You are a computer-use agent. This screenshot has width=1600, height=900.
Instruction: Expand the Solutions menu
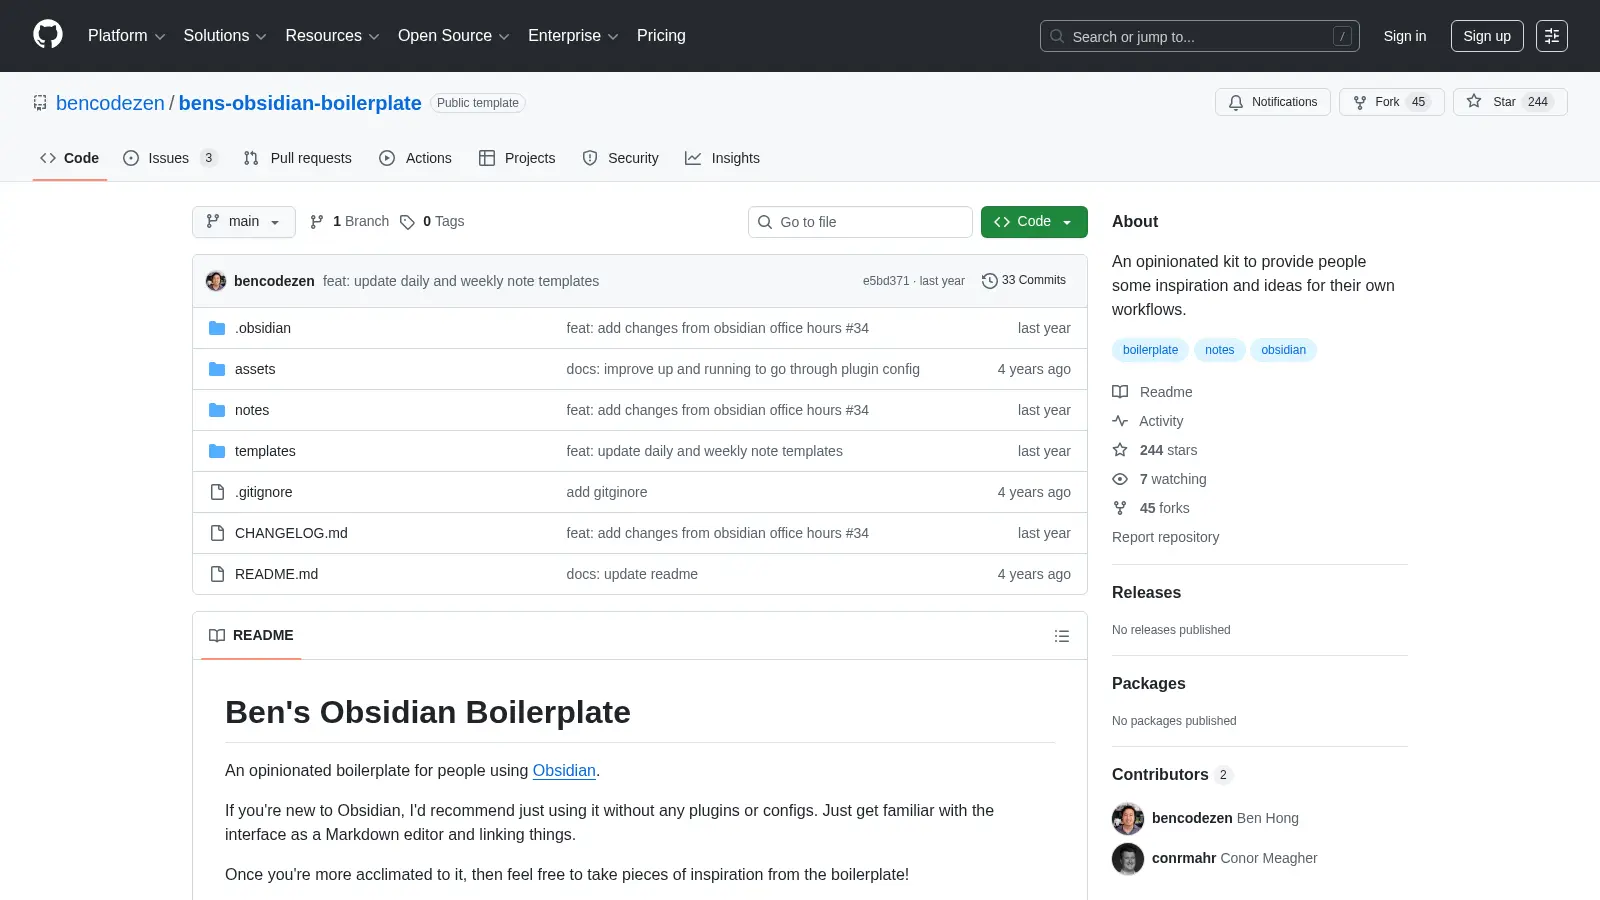click(x=225, y=36)
